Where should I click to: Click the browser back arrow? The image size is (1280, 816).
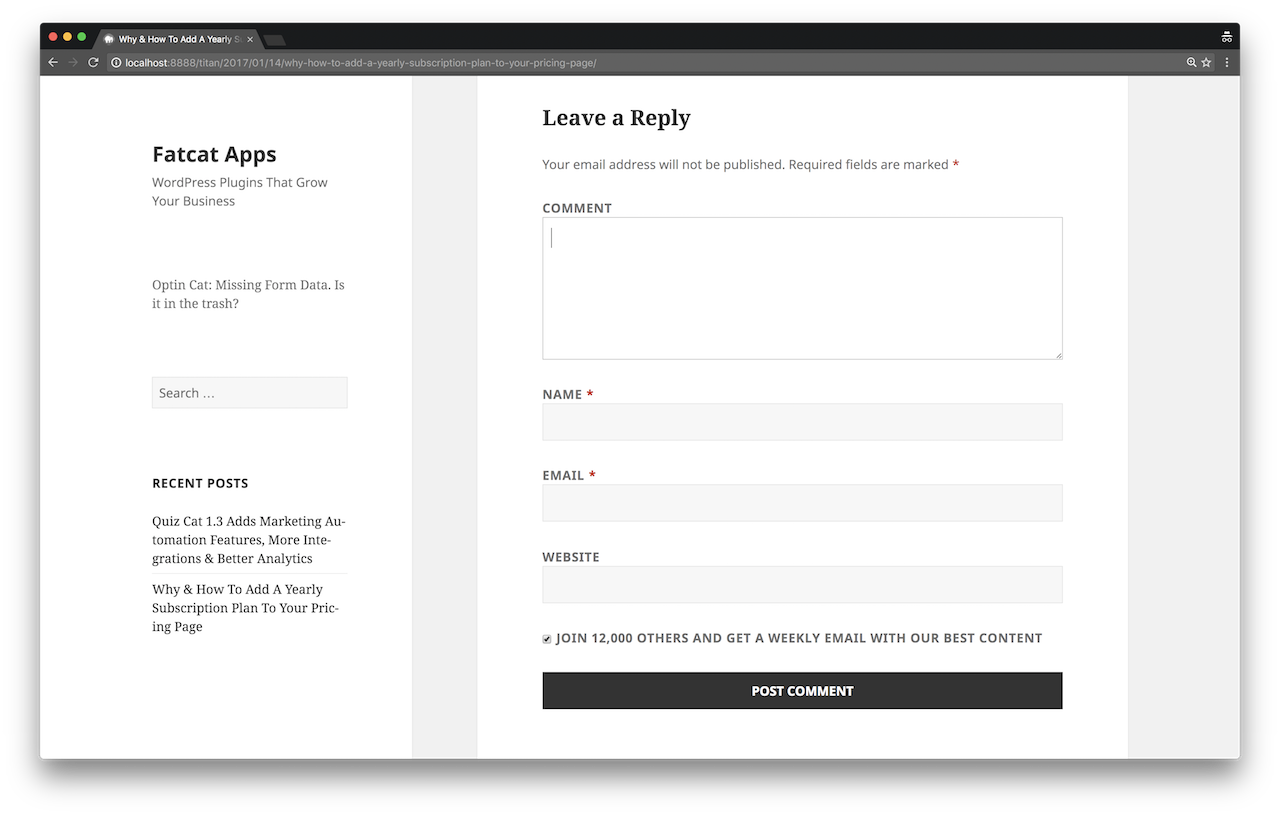[x=53, y=62]
